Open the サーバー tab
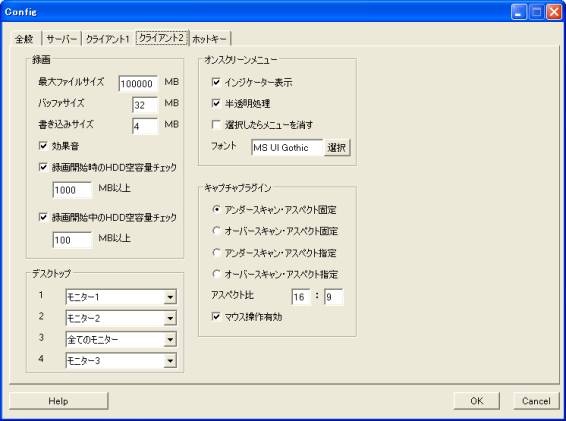The width and height of the screenshot is (566, 421). [62, 39]
